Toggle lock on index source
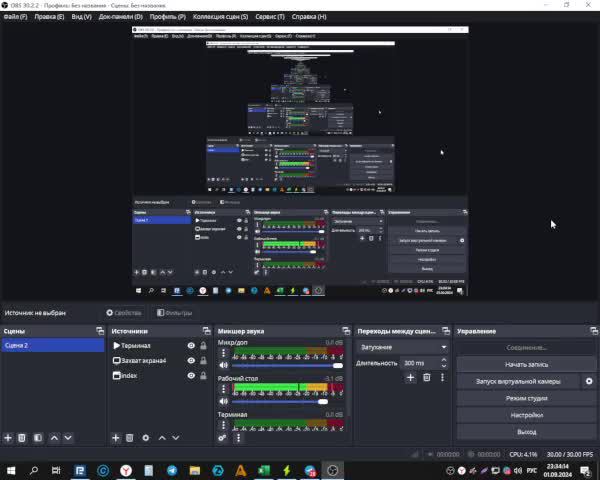This screenshot has width=600, height=480. click(x=204, y=376)
